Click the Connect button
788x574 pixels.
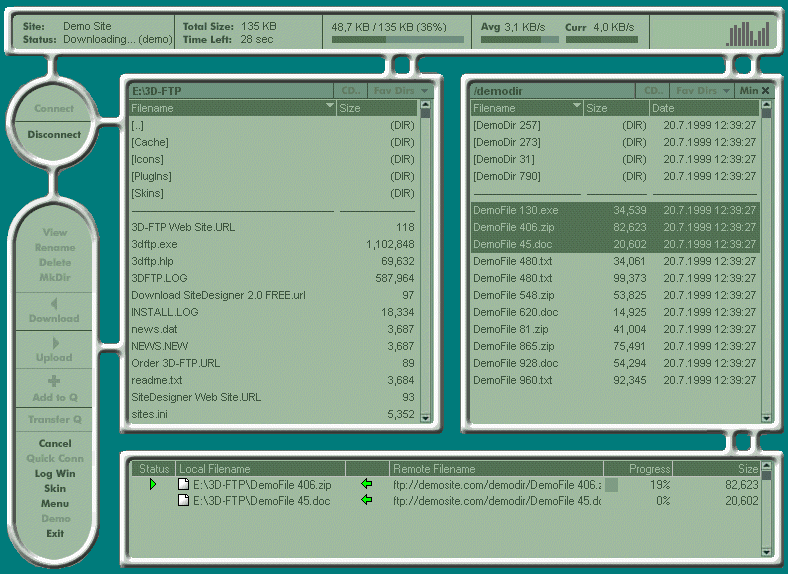54,109
